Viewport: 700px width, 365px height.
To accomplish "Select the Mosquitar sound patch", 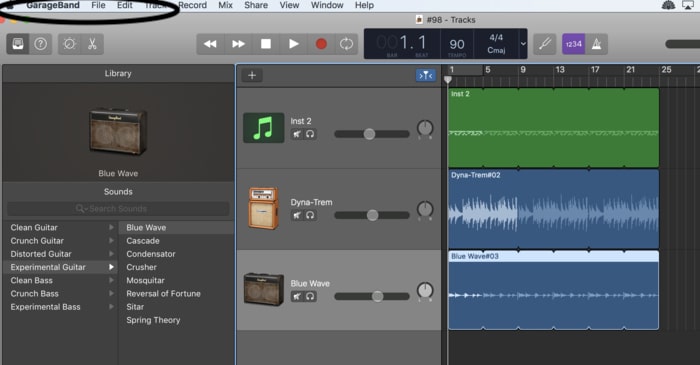I will (176, 281).
